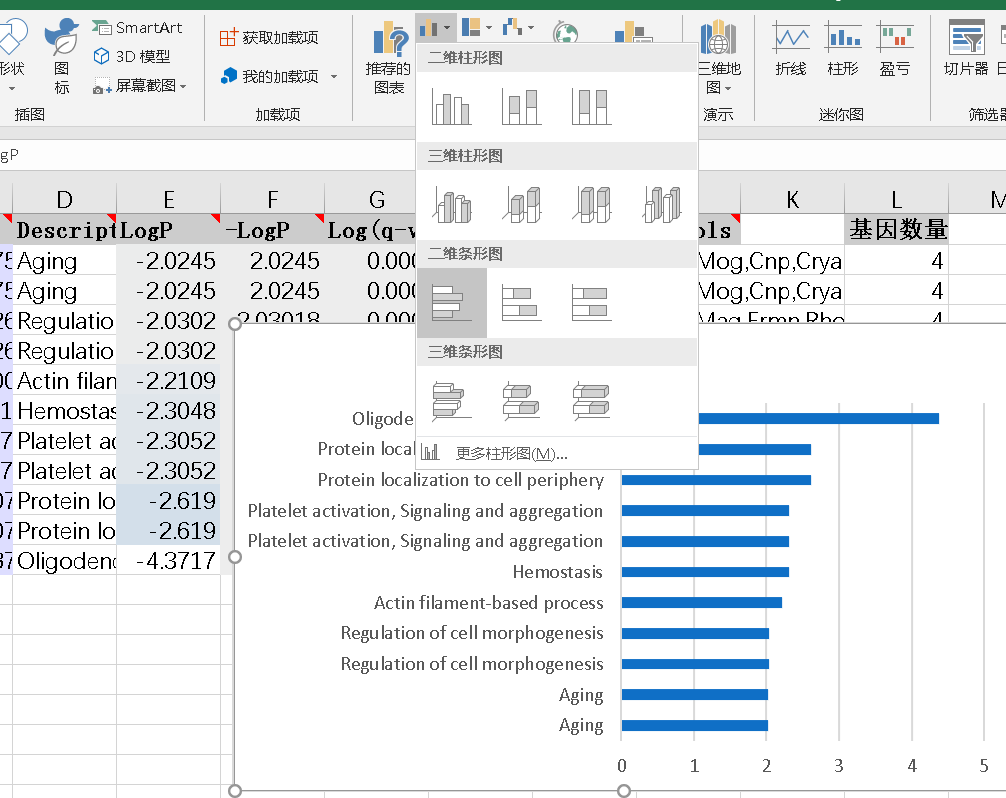Pick the 2D clustered bar chart
Image resolution: width=1006 pixels, height=798 pixels.
click(452, 303)
